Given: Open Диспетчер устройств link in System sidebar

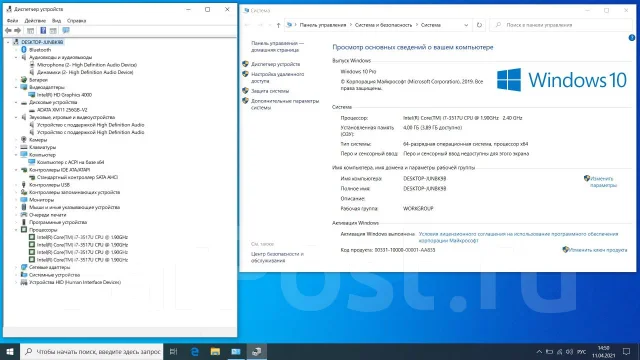Looking at the screenshot, I should pyautogui.click(x=276, y=64).
